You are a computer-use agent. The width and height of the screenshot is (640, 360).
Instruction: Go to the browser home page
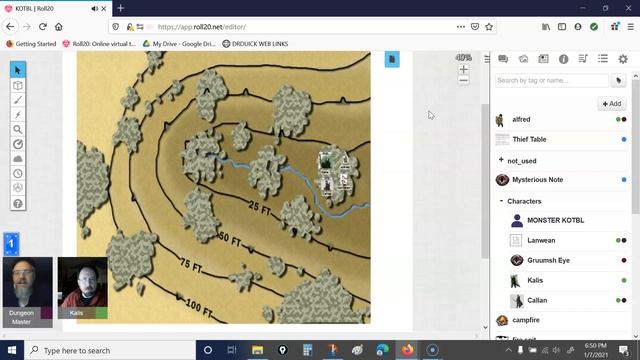(59, 27)
